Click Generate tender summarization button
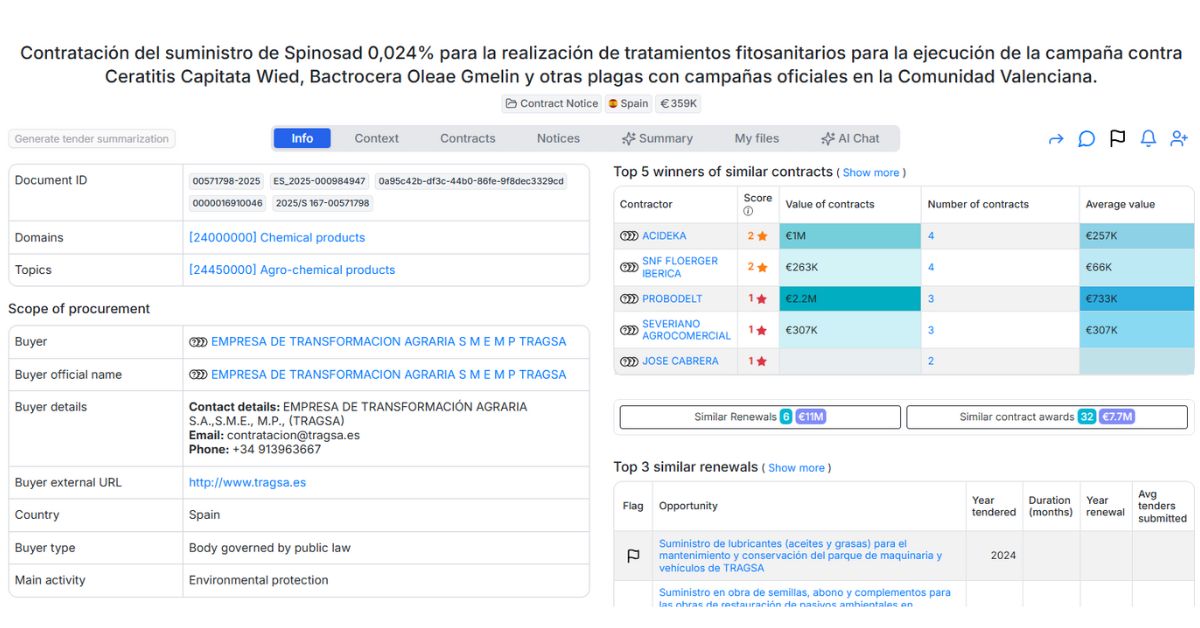The height and width of the screenshot is (628, 1200). pos(92,139)
